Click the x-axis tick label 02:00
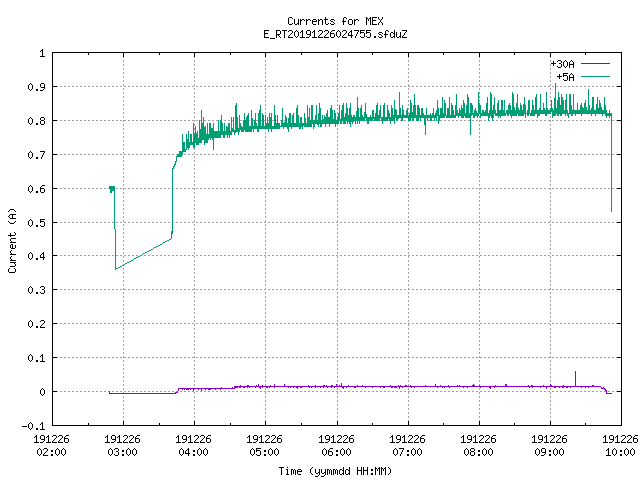Viewport: 640px width, 480px height. (51, 452)
